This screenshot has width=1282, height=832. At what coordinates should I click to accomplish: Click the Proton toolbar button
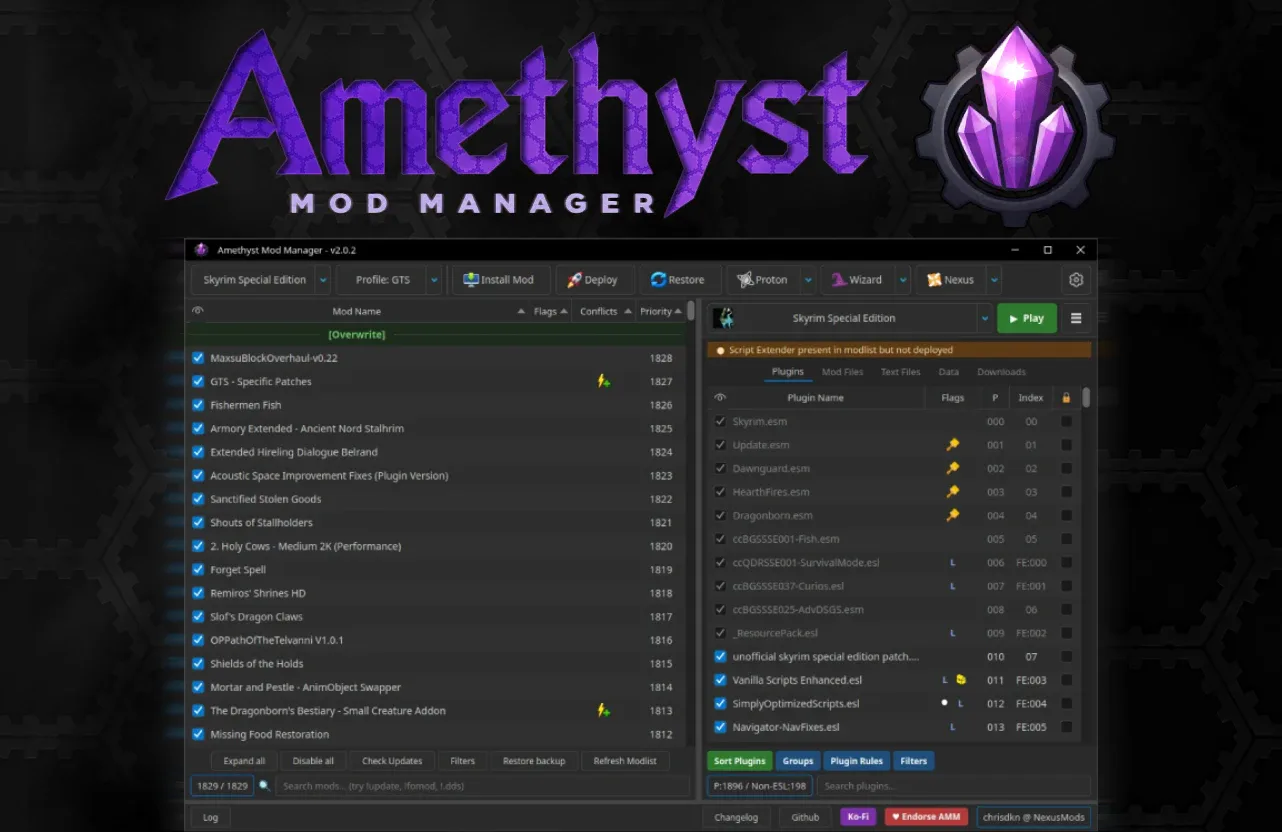tap(762, 280)
